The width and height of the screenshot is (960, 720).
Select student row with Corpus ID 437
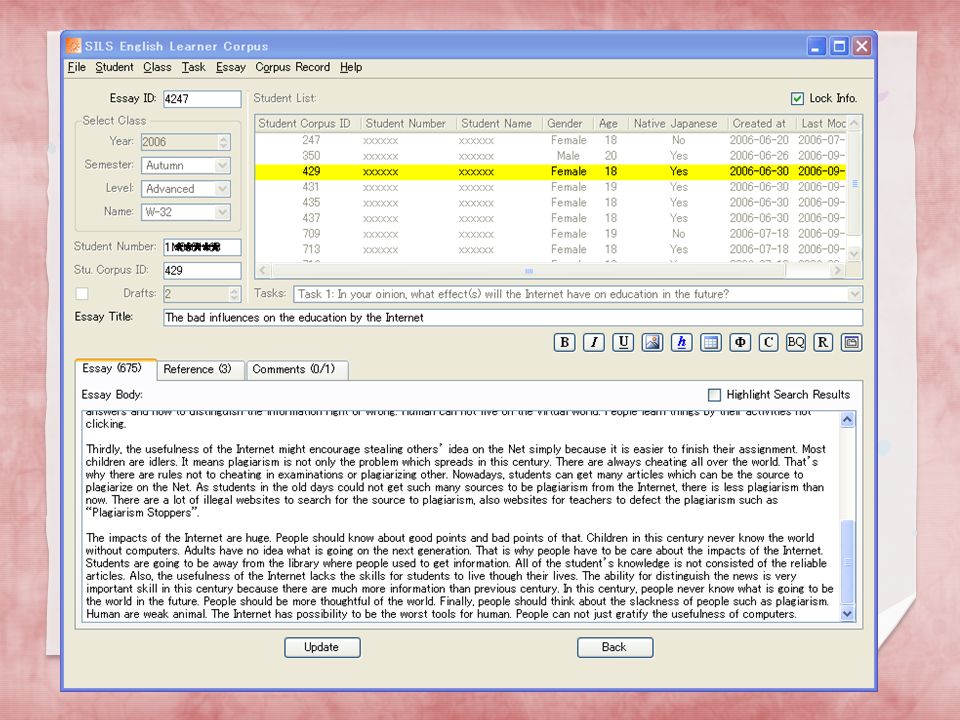tap(552, 219)
